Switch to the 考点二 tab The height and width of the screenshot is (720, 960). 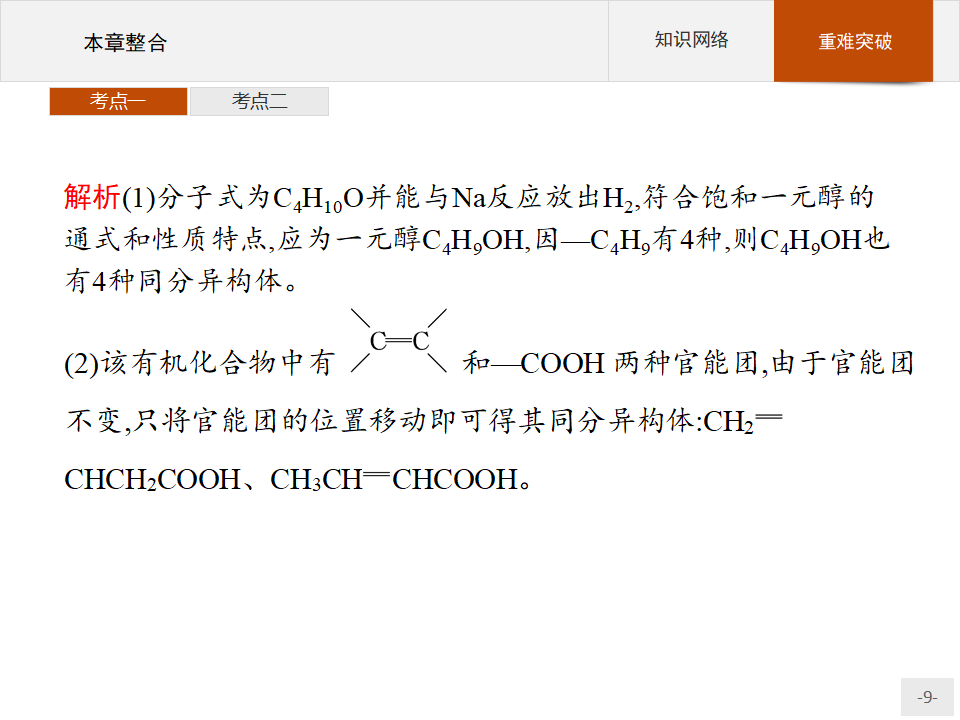pyautogui.click(x=260, y=101)
